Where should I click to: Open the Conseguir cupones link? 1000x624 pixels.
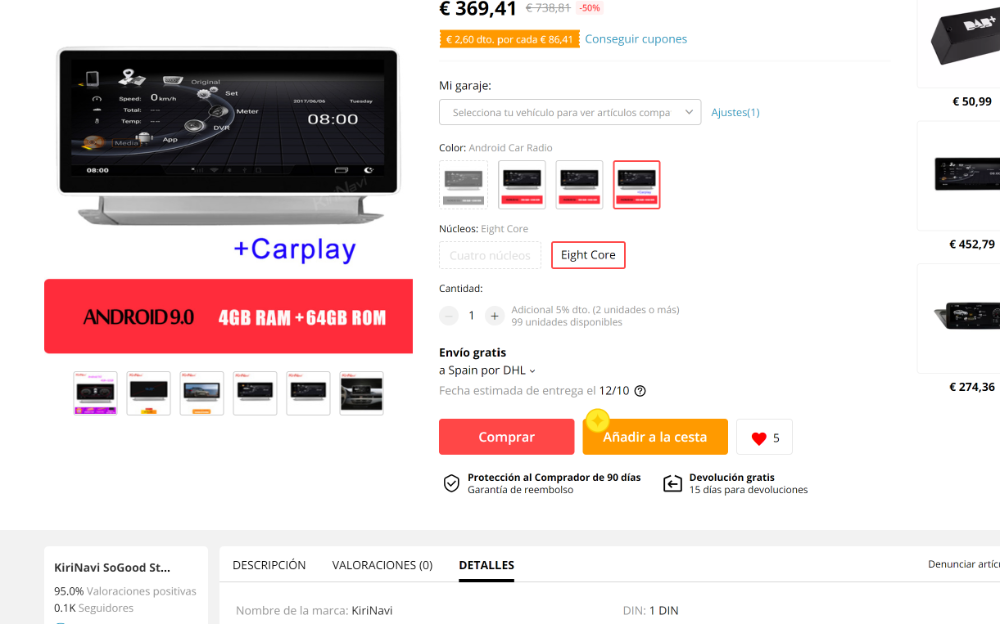click(x=636, y=39)
